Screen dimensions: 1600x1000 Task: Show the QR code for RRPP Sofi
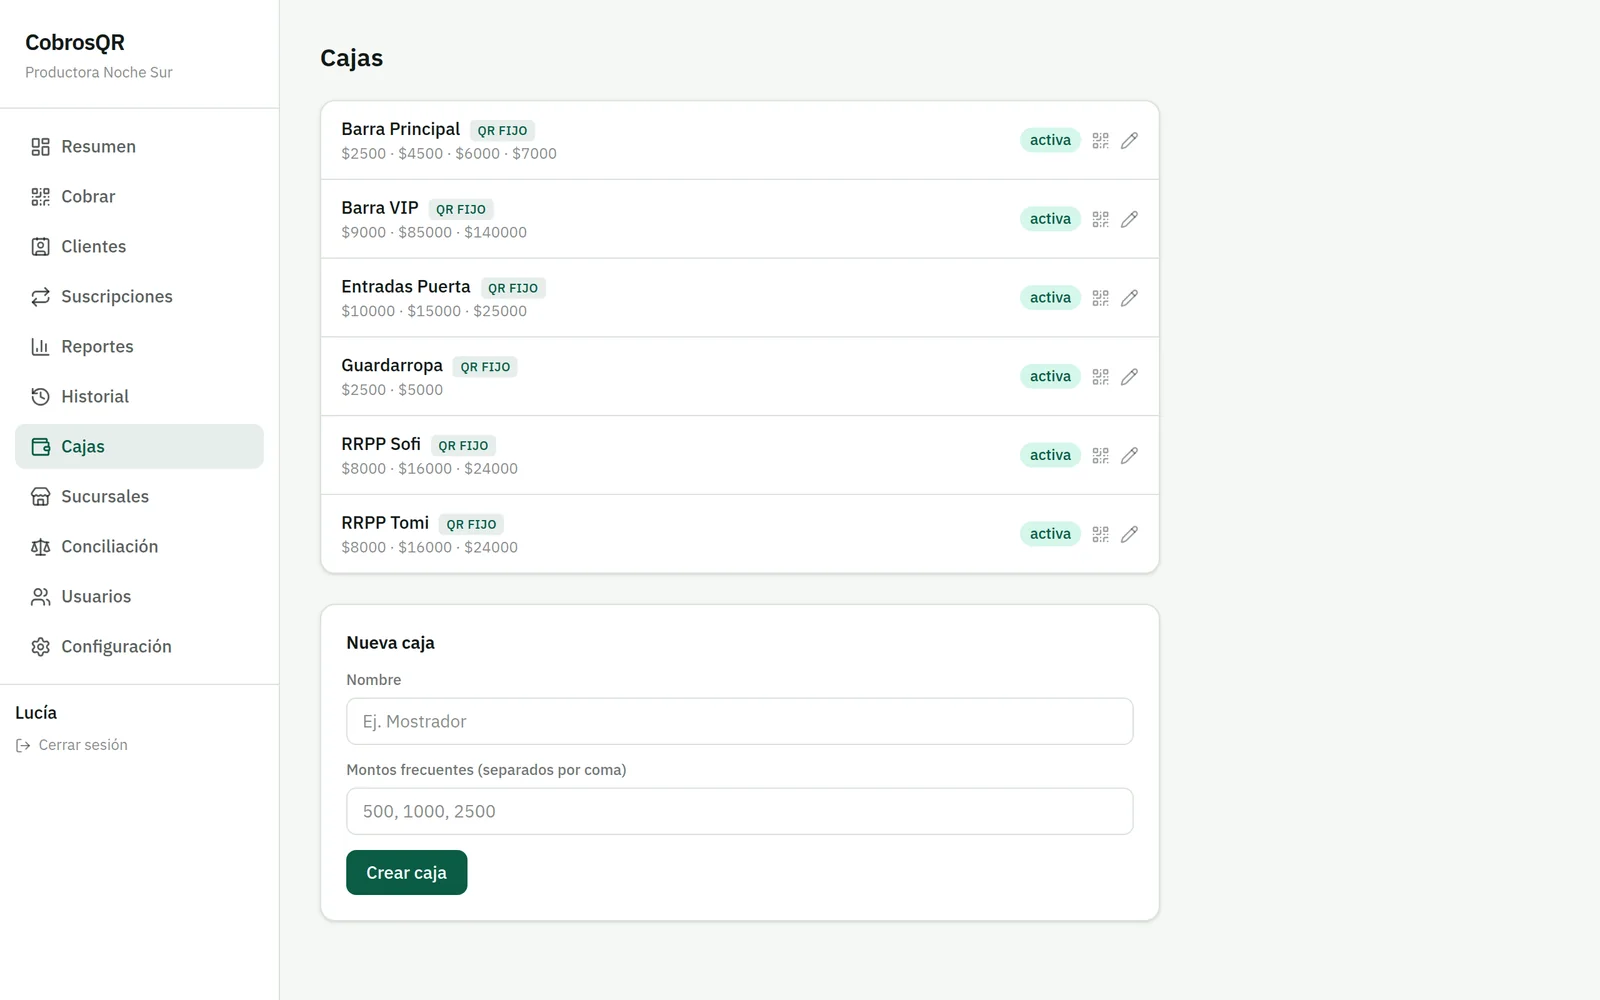point(1100,456)
